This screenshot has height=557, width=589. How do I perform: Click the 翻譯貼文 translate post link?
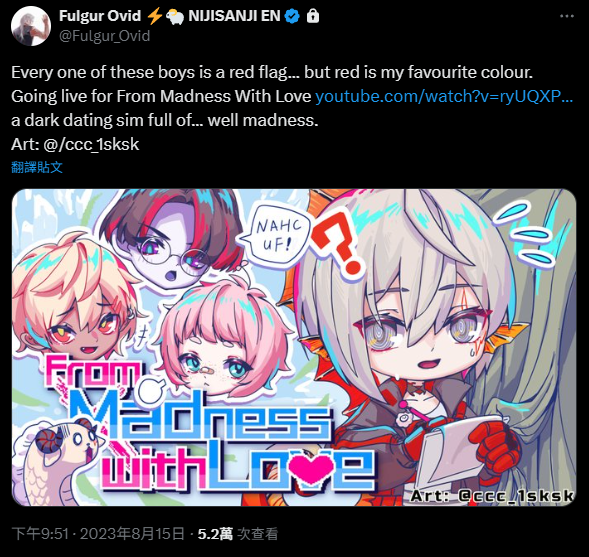tap(37, 168)
